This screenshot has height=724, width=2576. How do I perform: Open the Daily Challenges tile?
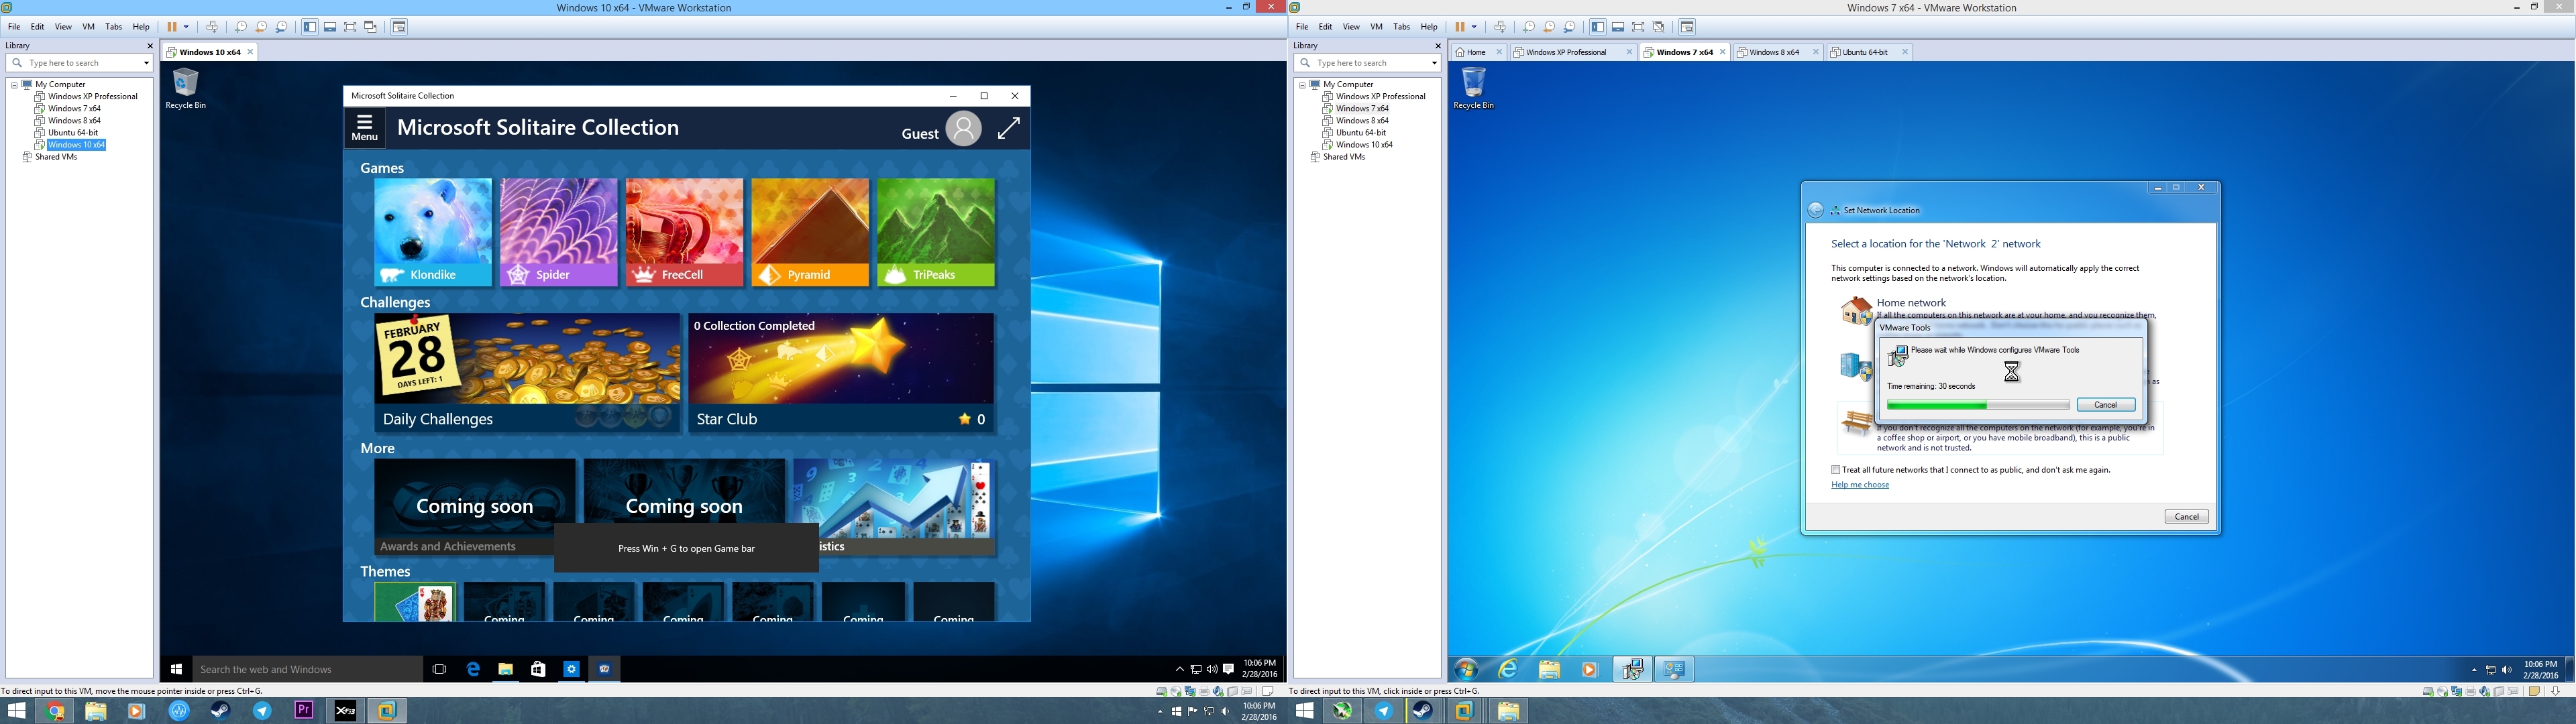[x=527, y=373]
